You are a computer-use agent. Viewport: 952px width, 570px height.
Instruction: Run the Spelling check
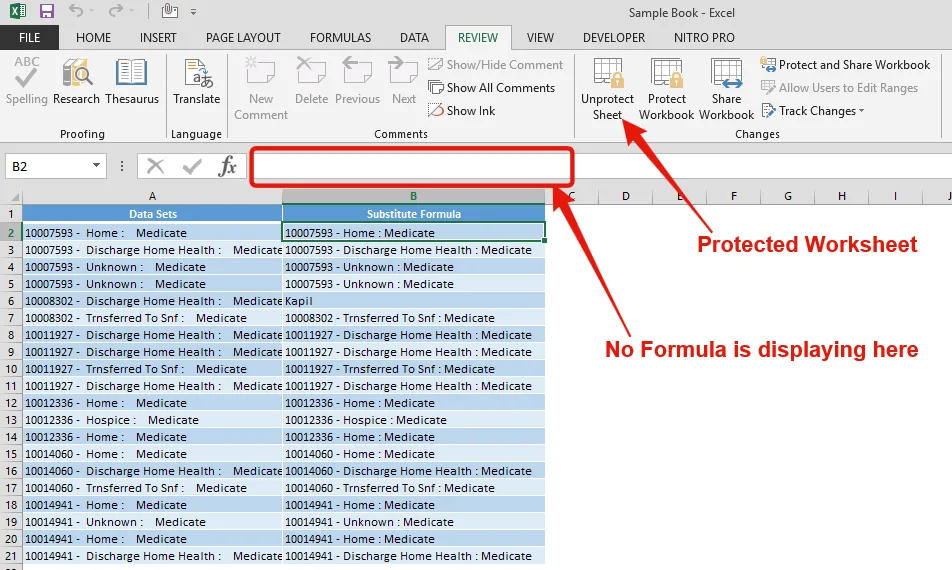tap(26, 80)
